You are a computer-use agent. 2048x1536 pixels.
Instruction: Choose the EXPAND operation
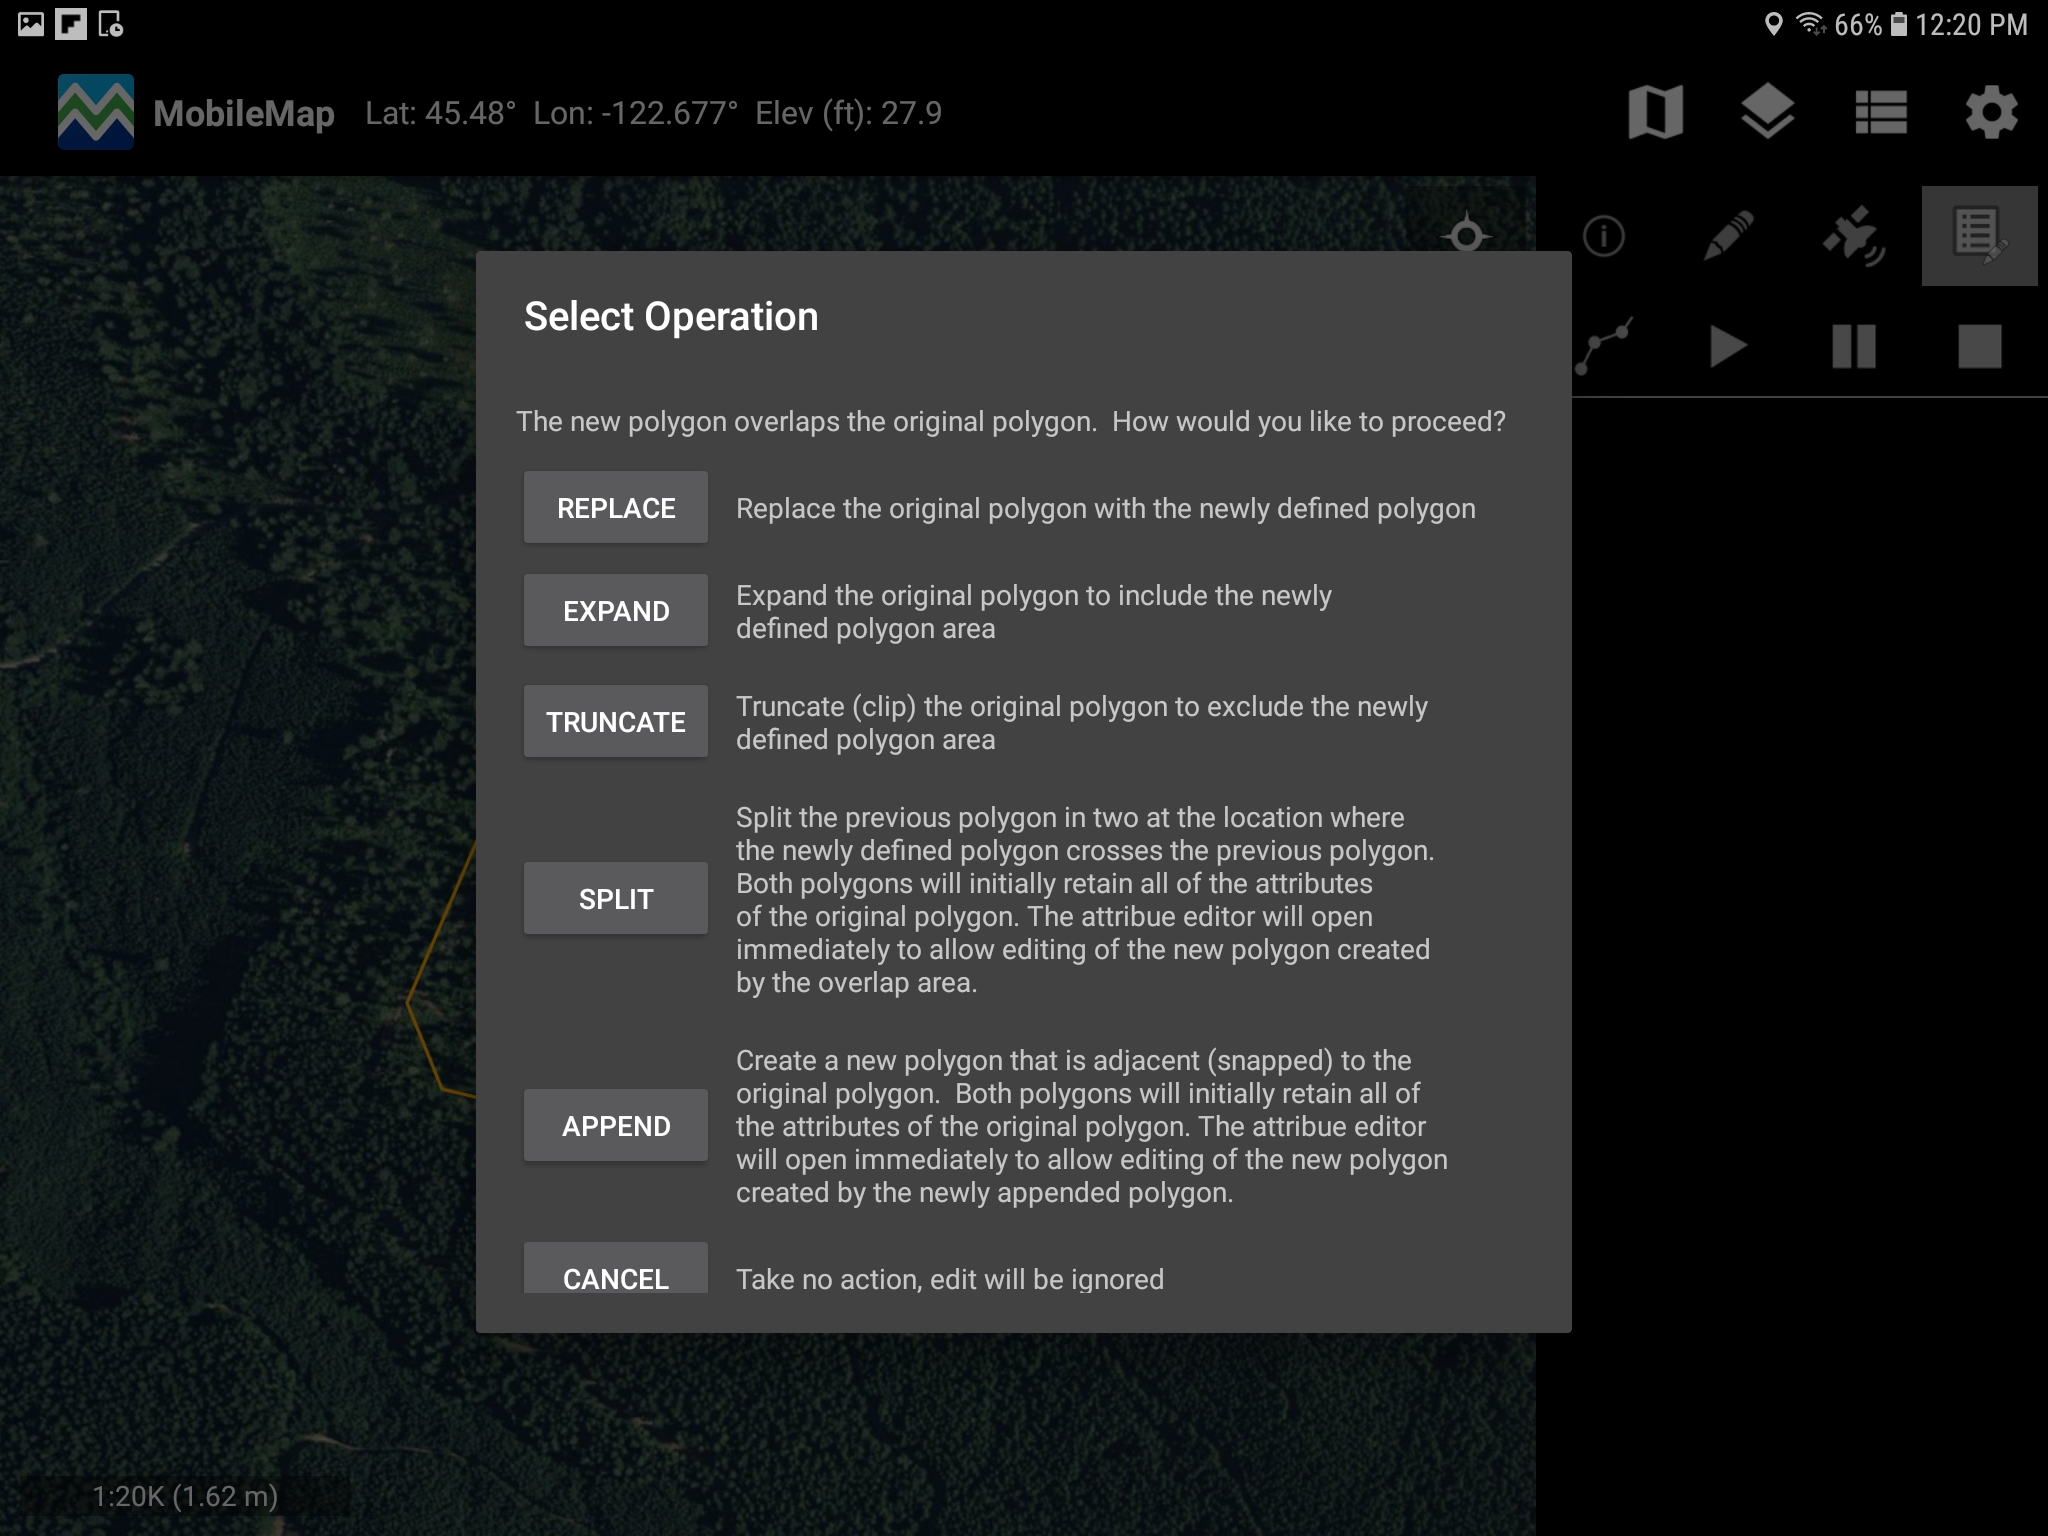(x=616, y=611)
